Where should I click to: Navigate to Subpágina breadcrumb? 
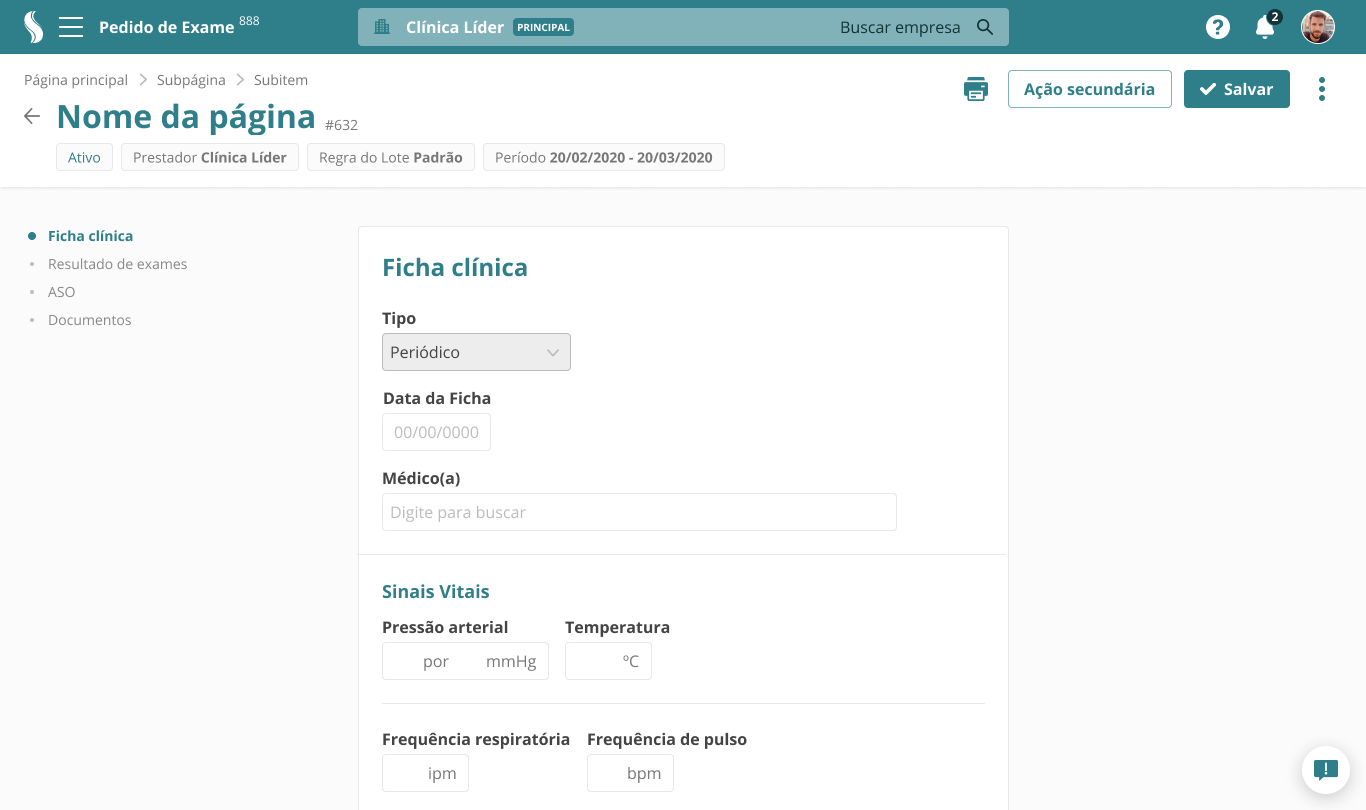pos(191,80)
